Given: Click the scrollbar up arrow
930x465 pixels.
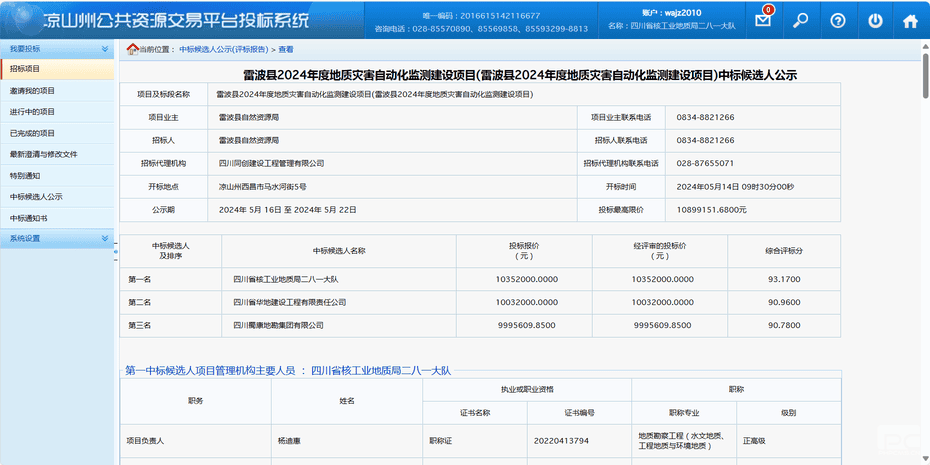Looking at the screenshot, I should [x=924, y=46].
